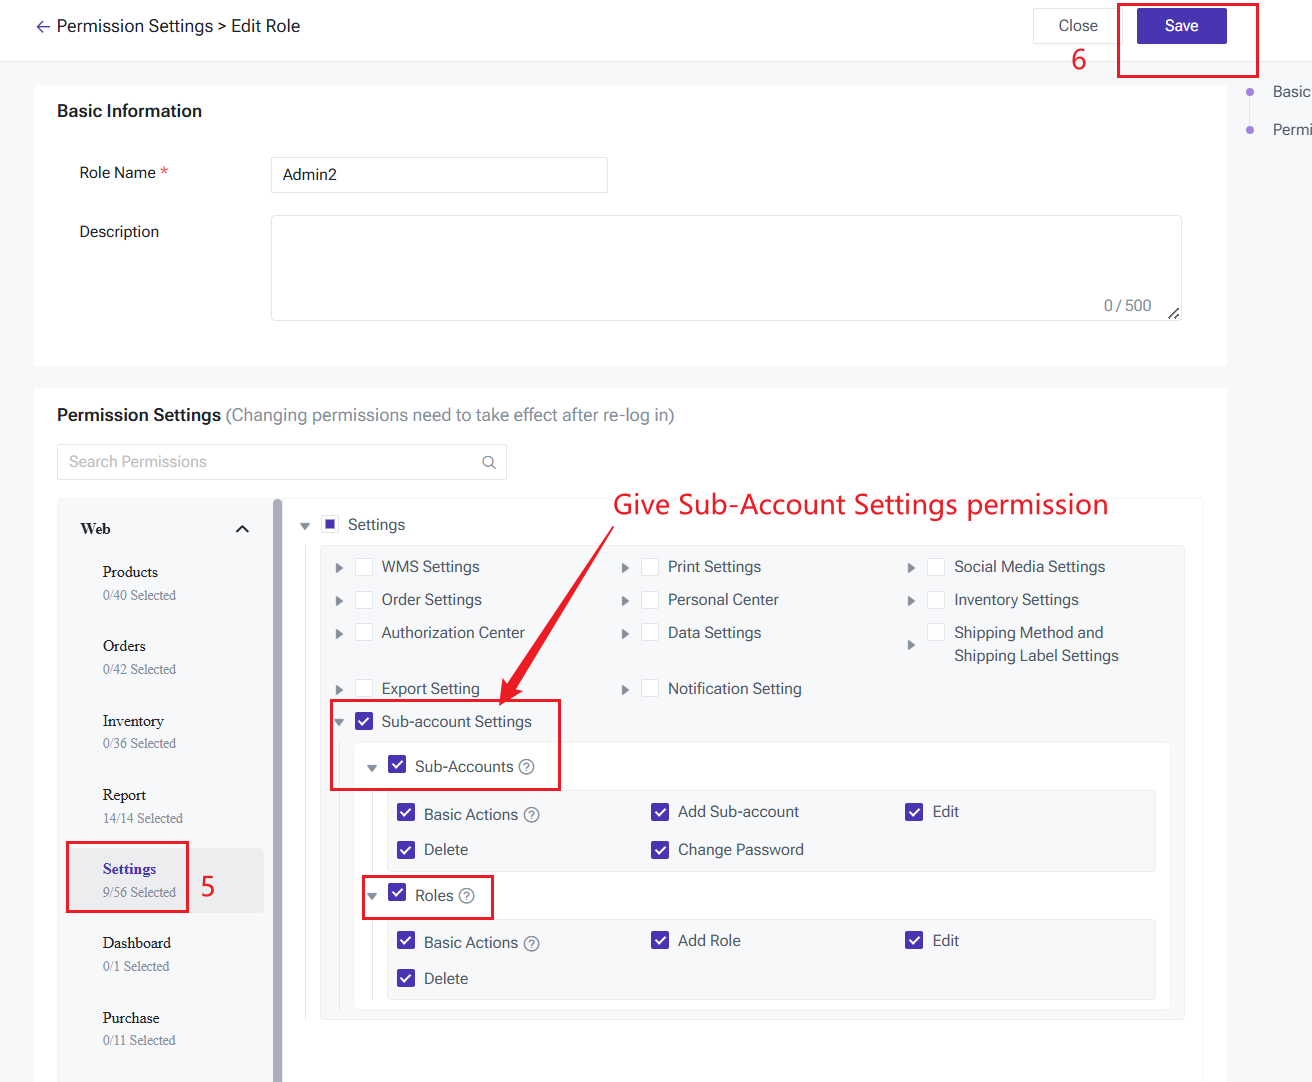This screenshot has width=1312, height=1082.
Task: Click help icon next to Sub-Accounts
Action: 527,767
